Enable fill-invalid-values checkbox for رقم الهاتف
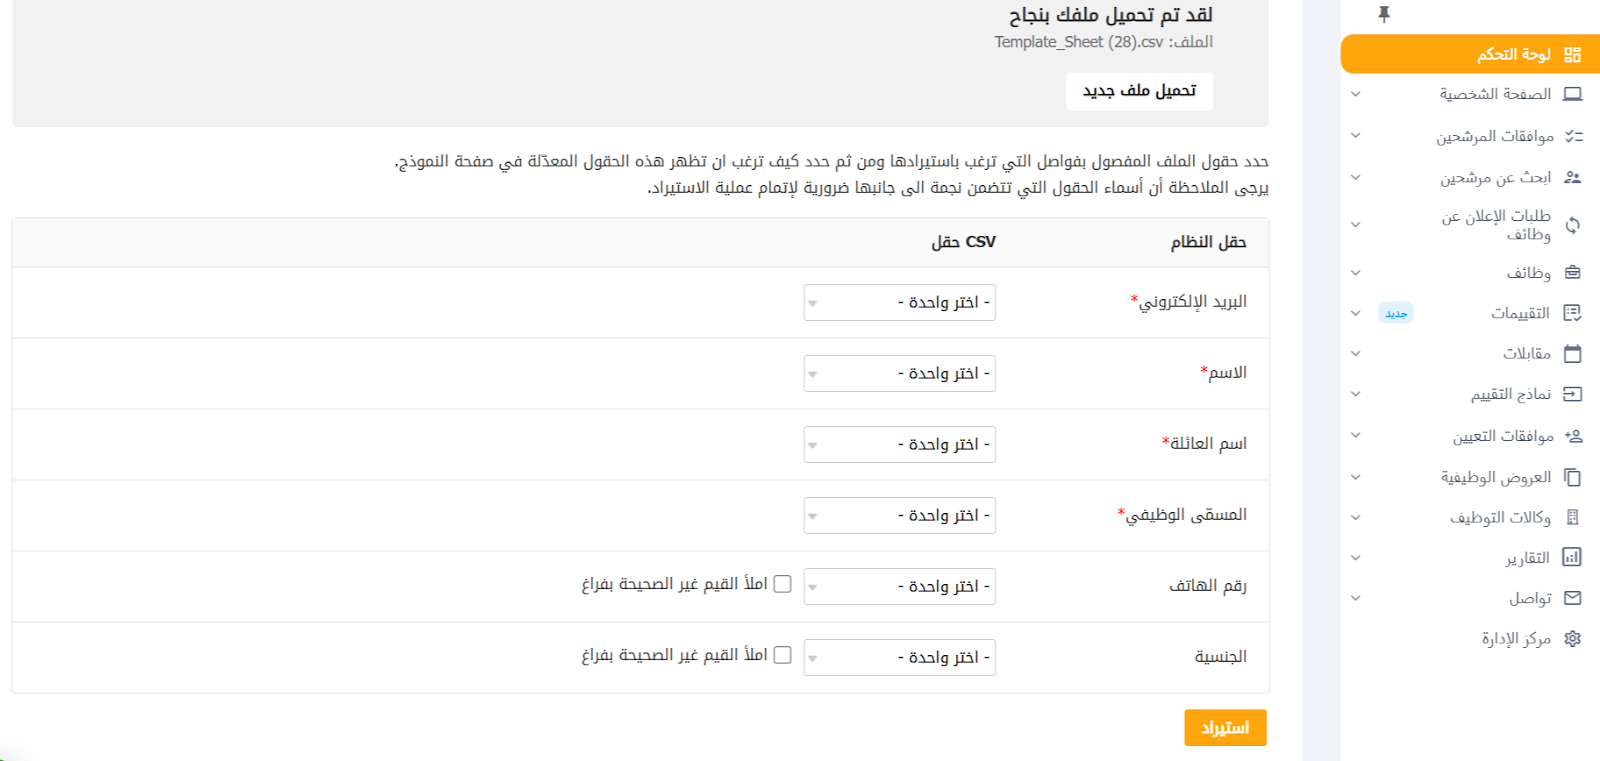This screenshot has height=761, width=1600. coord(782,584)
